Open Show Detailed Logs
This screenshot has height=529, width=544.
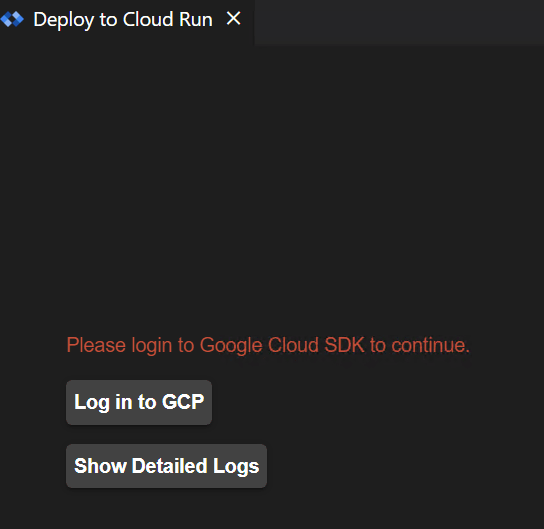[x=167, y=466]
